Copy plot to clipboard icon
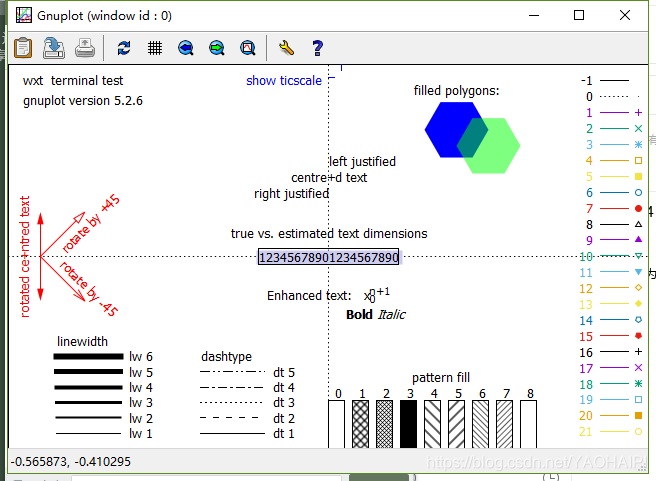Screen dimensions: 656x481 (23, 48)
